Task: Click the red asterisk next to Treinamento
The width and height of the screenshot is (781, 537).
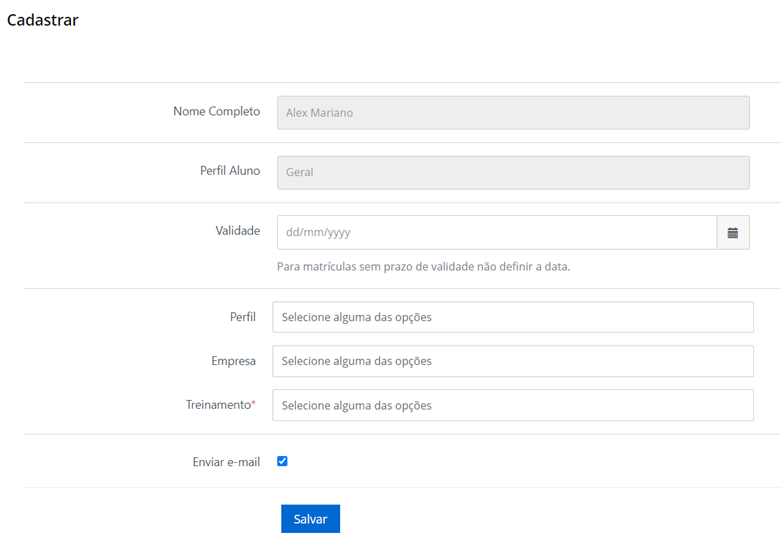Action: click(253, 404)
